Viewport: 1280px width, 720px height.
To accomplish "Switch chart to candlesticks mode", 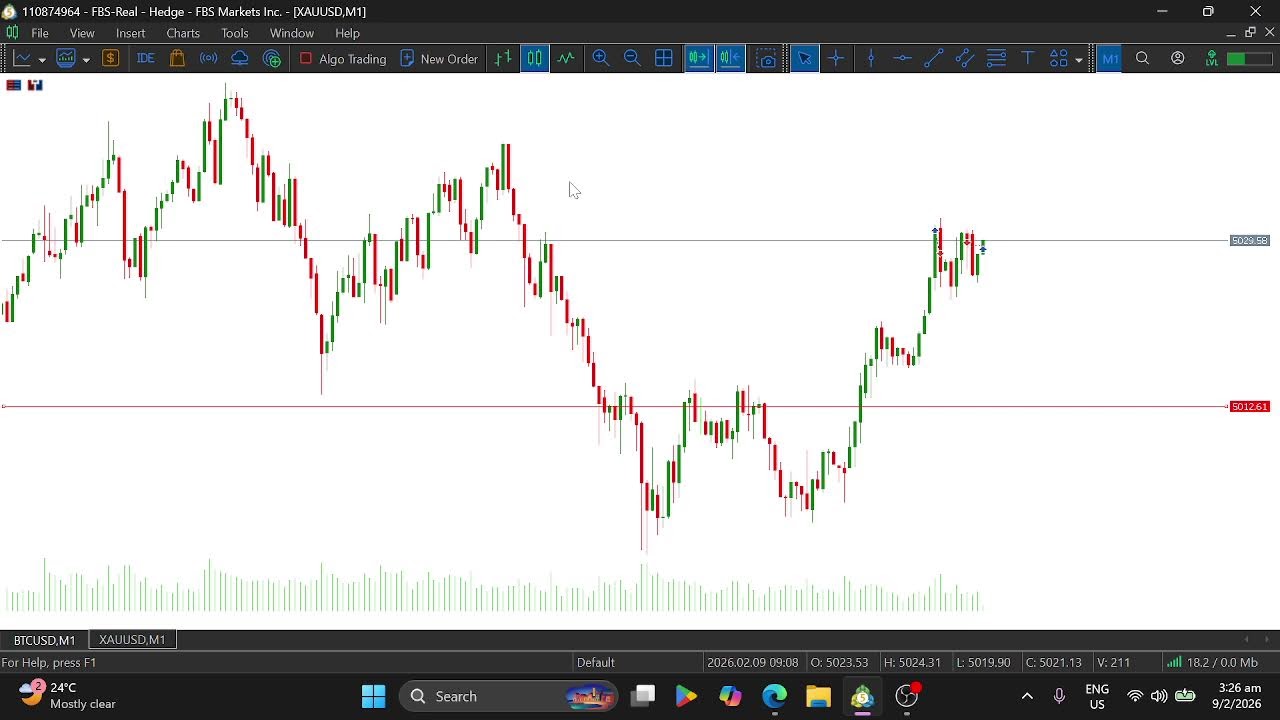I will 535,59.
